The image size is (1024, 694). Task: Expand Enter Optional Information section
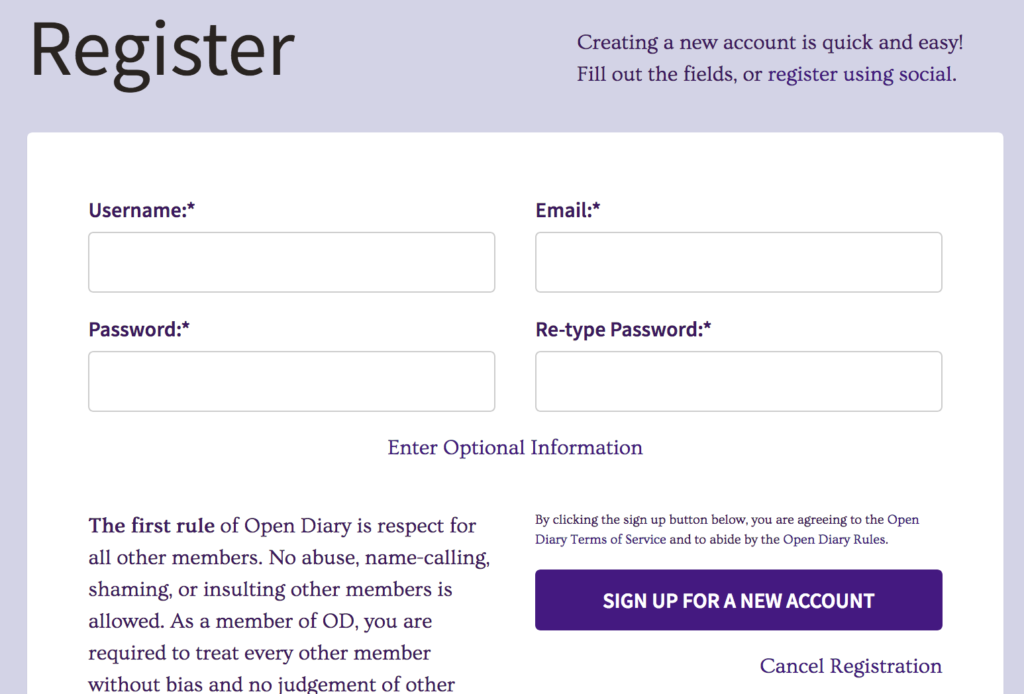click(515, 448)
